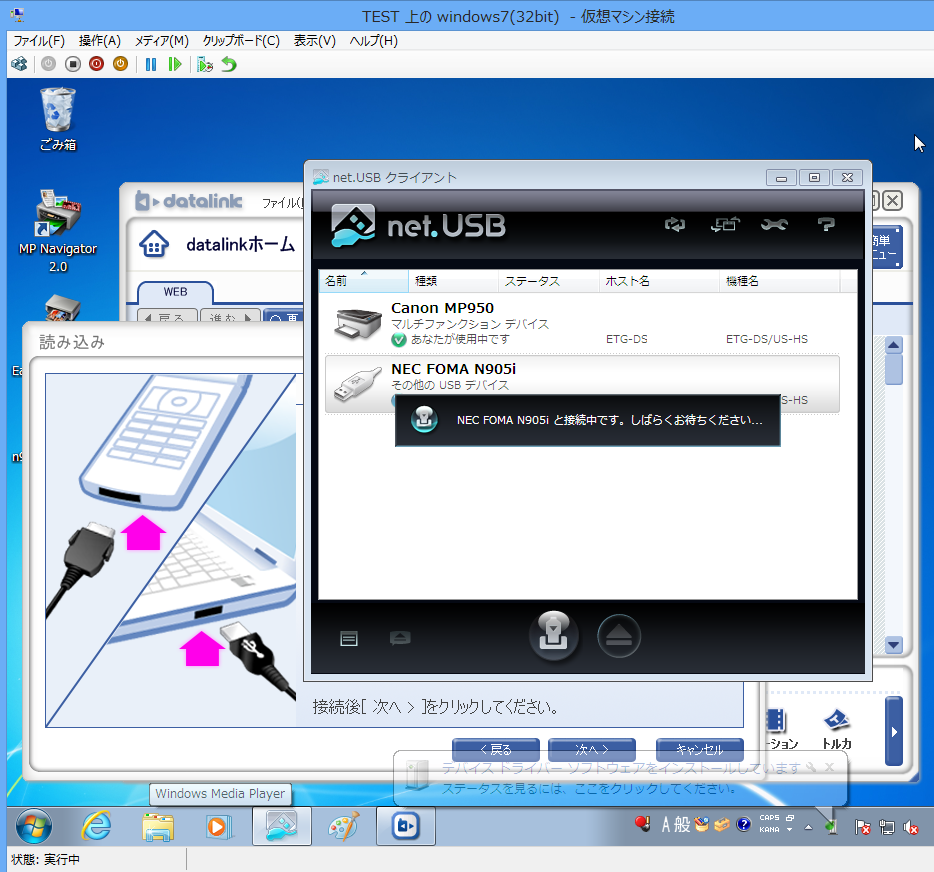Screen dimensions: 934x872
Task: Click the net.USB disconnect eject button
Action: 619,636
